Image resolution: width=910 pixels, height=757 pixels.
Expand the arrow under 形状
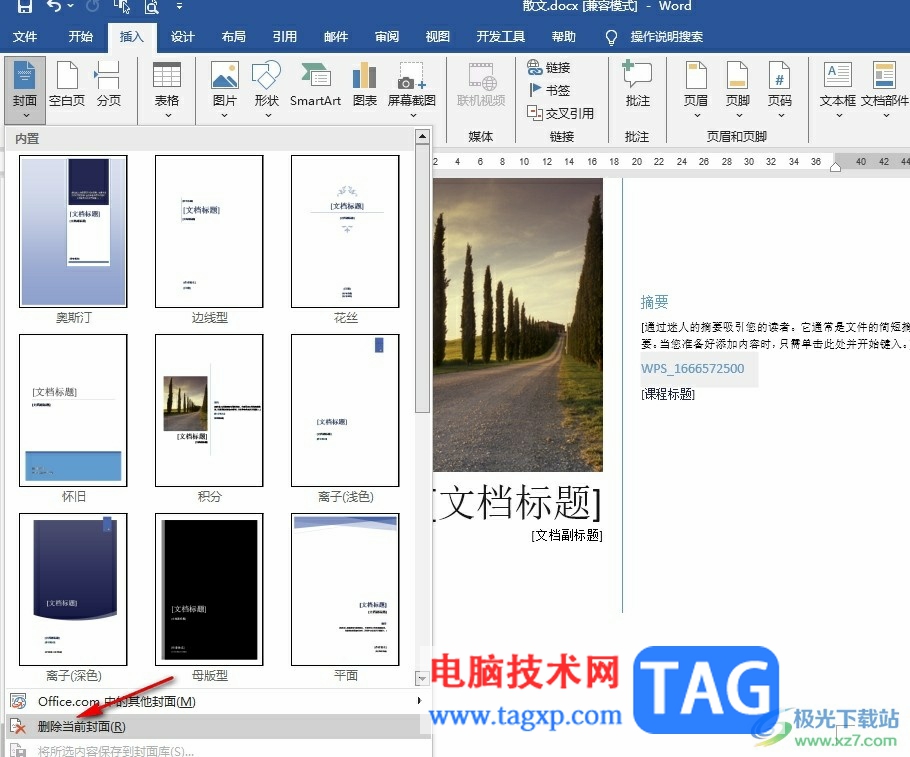click(268, 116)
